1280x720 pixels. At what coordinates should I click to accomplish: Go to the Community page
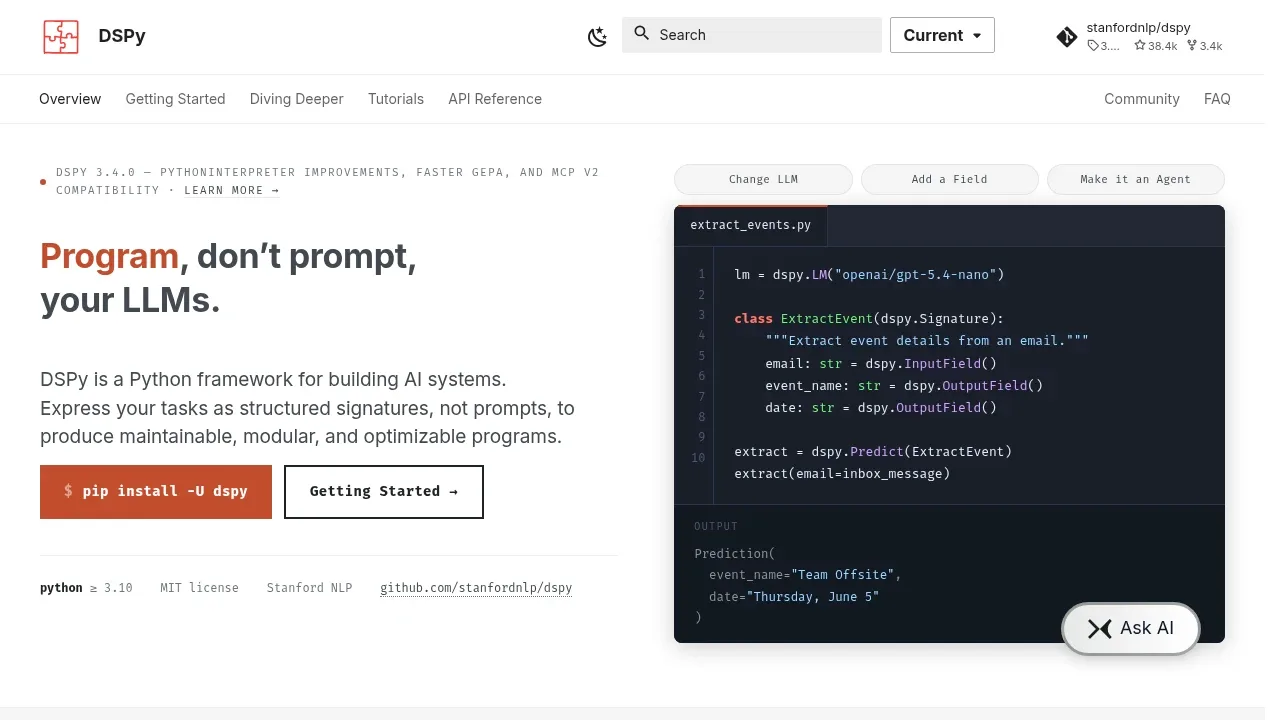[1142, 99]
